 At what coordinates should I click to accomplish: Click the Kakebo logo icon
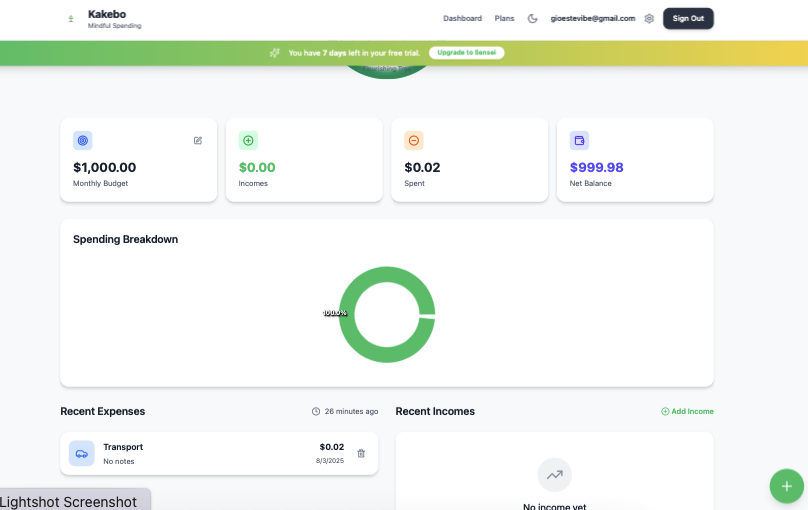pyautogui.click(x=70, y=19)
